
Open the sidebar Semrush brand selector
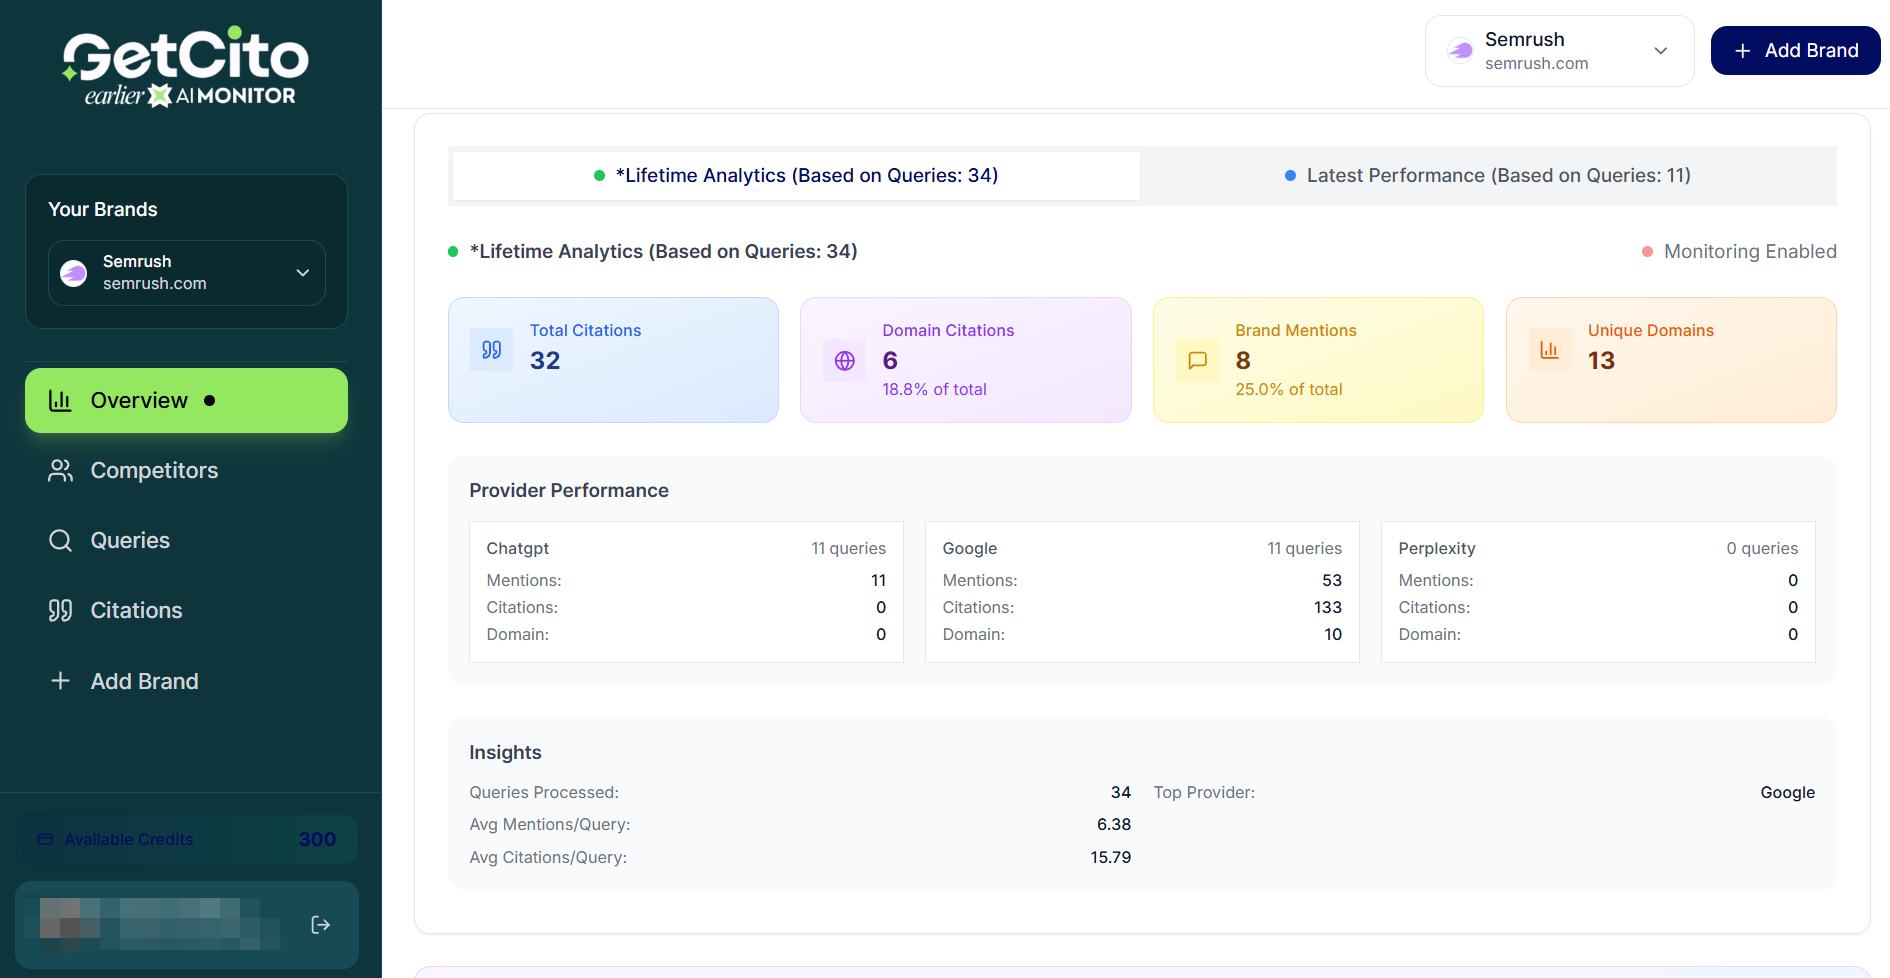tap(187, 273)
